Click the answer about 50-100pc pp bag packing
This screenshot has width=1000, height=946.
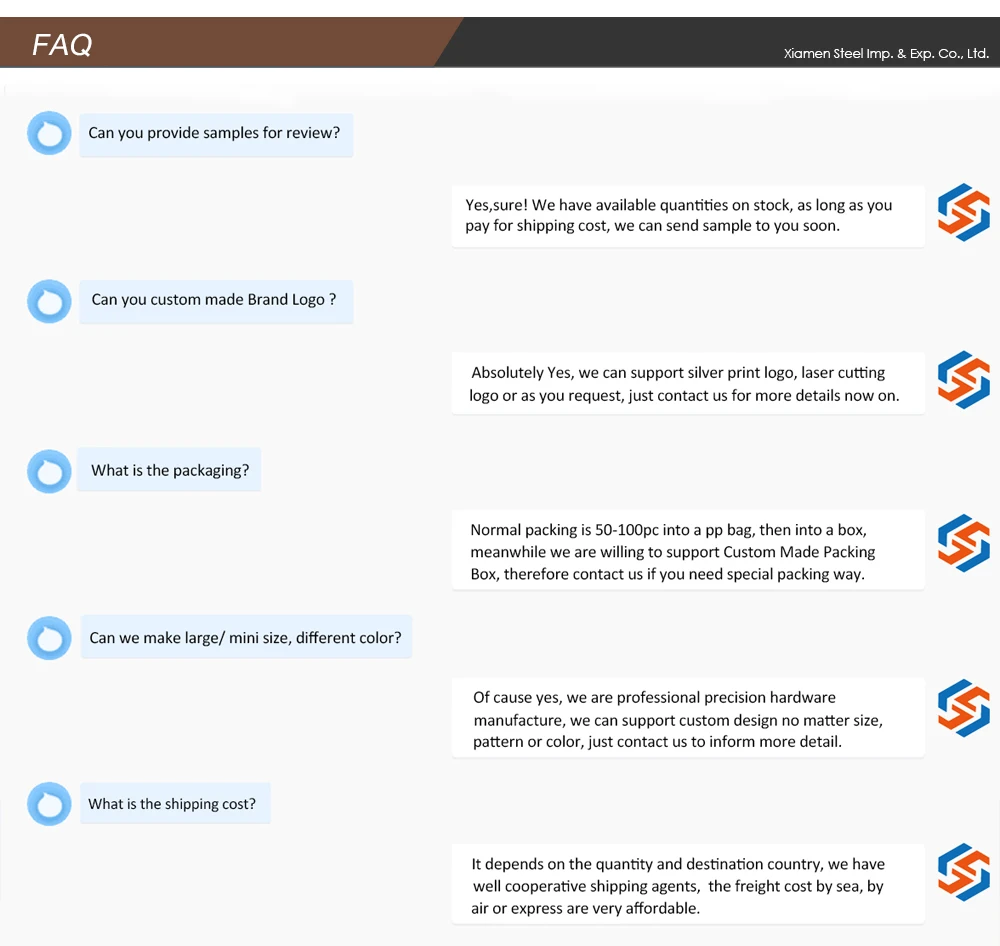click(687, 552)
